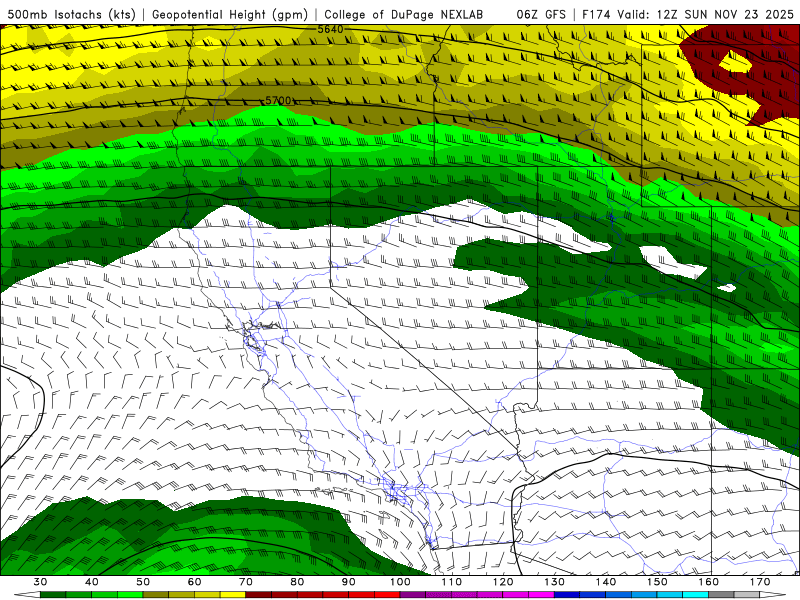Click the colorbar value 150
Viewport: 800px width, 600px height.
click(x=657, y=582)
